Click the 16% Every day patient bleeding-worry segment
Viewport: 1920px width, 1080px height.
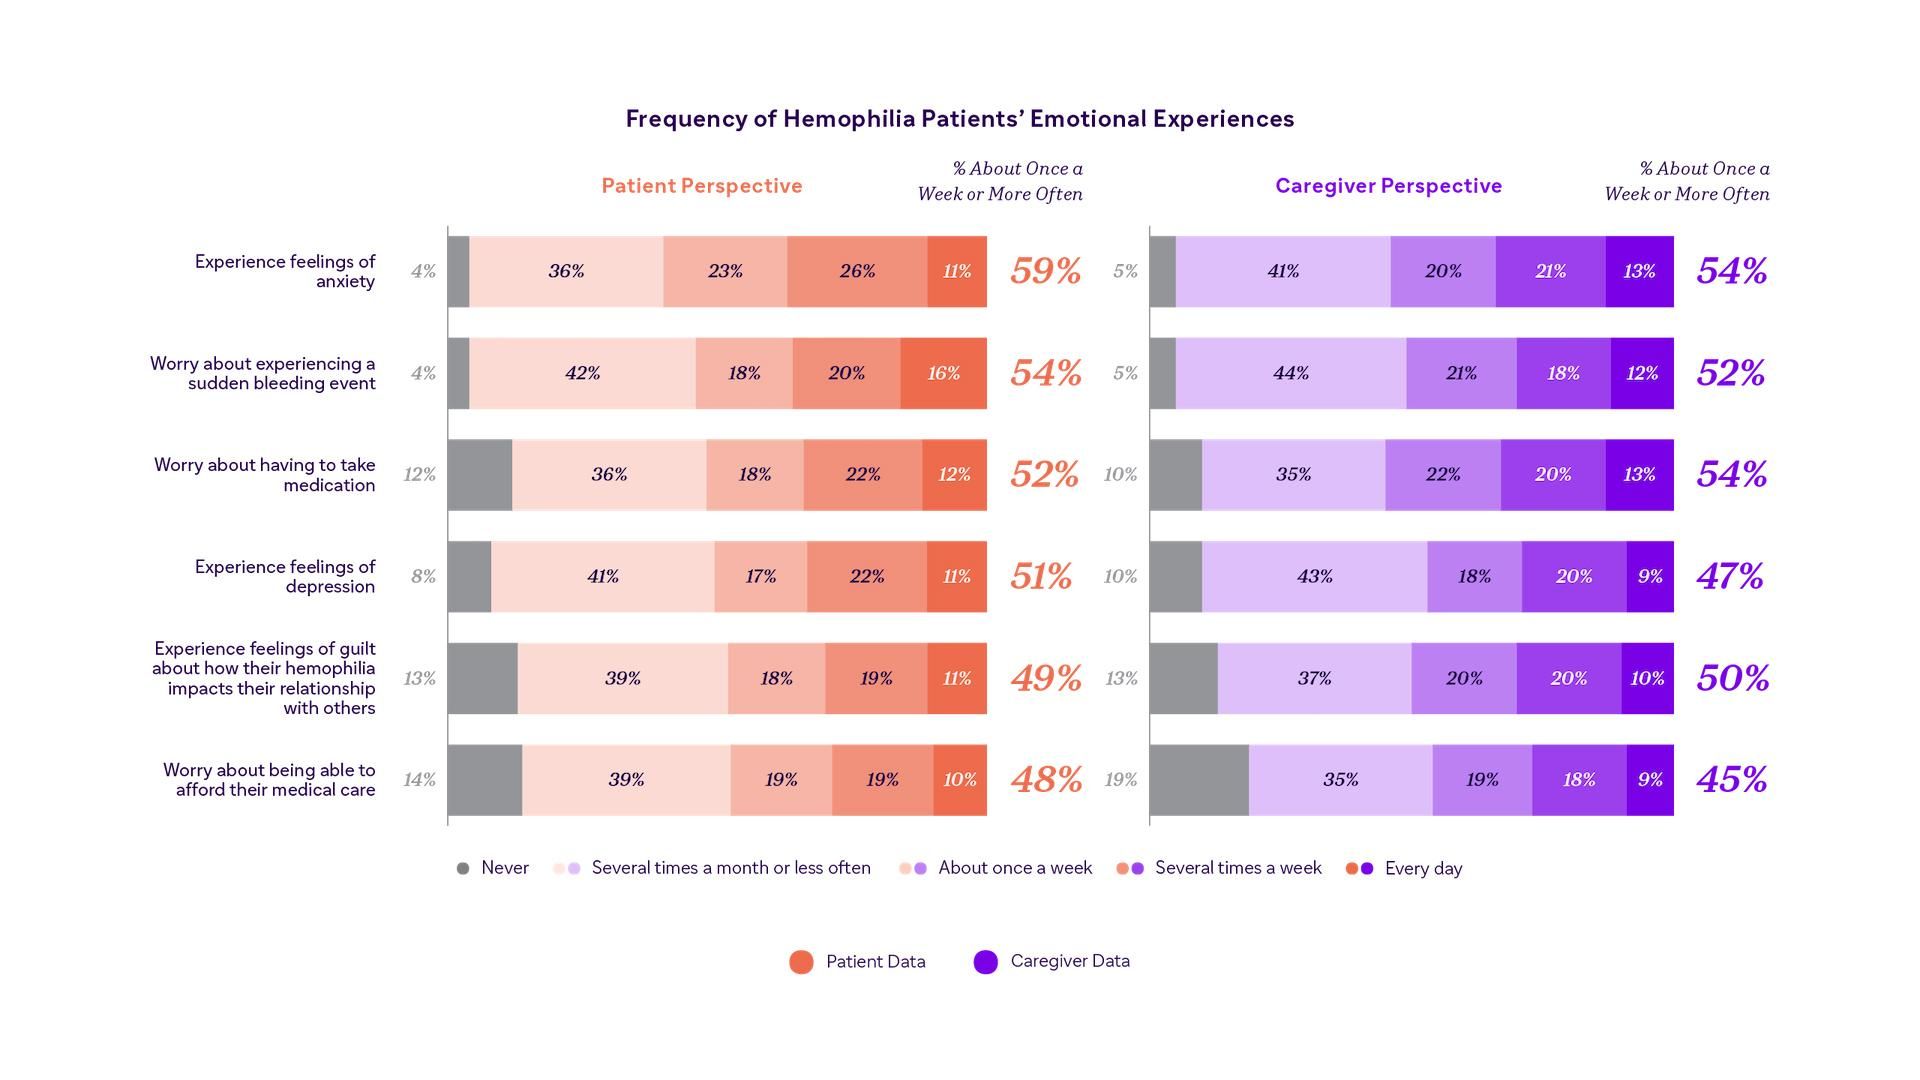(x=943, y=373)
